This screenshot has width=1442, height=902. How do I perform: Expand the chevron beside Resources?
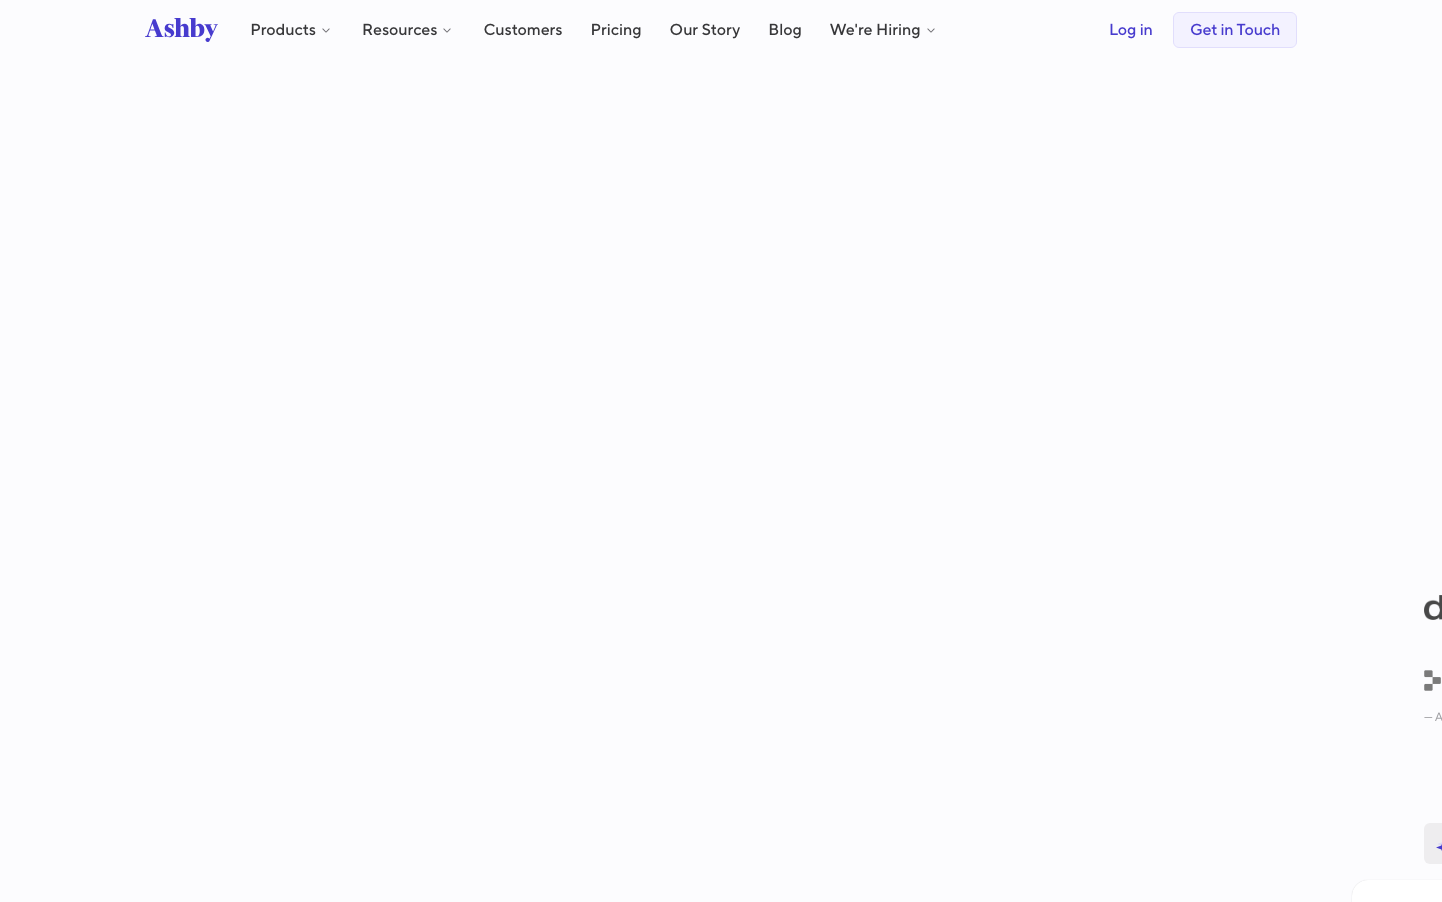coord(447,31)
